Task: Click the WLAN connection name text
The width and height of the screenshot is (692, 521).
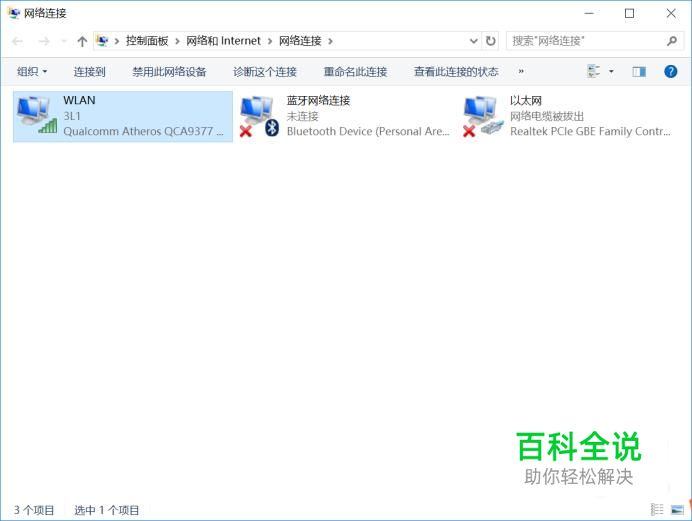Action: tap(79, 100)
